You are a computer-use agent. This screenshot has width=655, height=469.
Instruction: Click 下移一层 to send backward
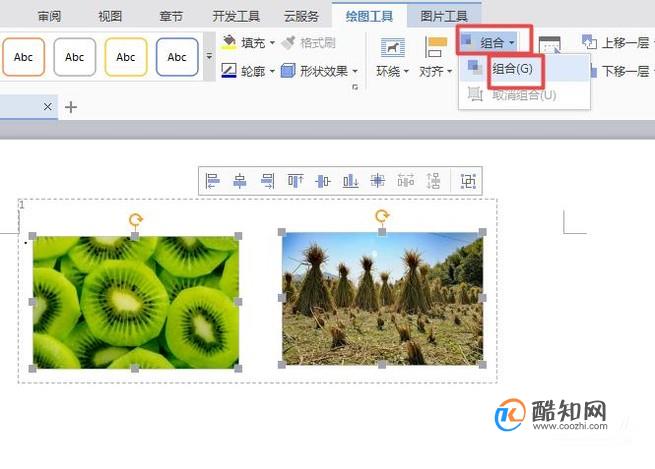(621, 71)
